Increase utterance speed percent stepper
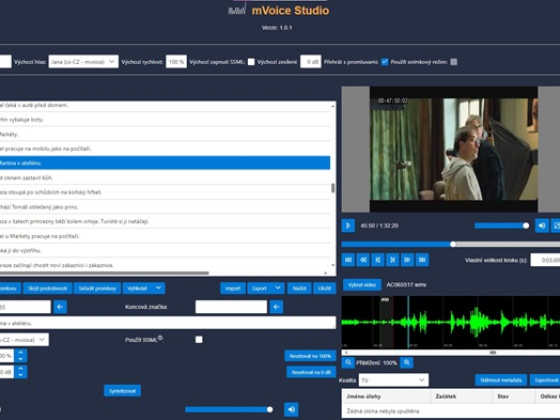 [x=20, y=352]
